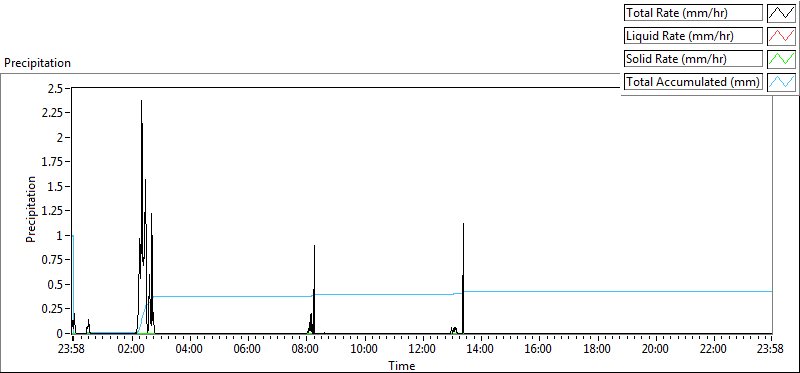The width and height of the screenshot is (800, 373).
Task: Click the 0.5 y-axis tick label
Action: pyautogui.click(x=56, y=284)
